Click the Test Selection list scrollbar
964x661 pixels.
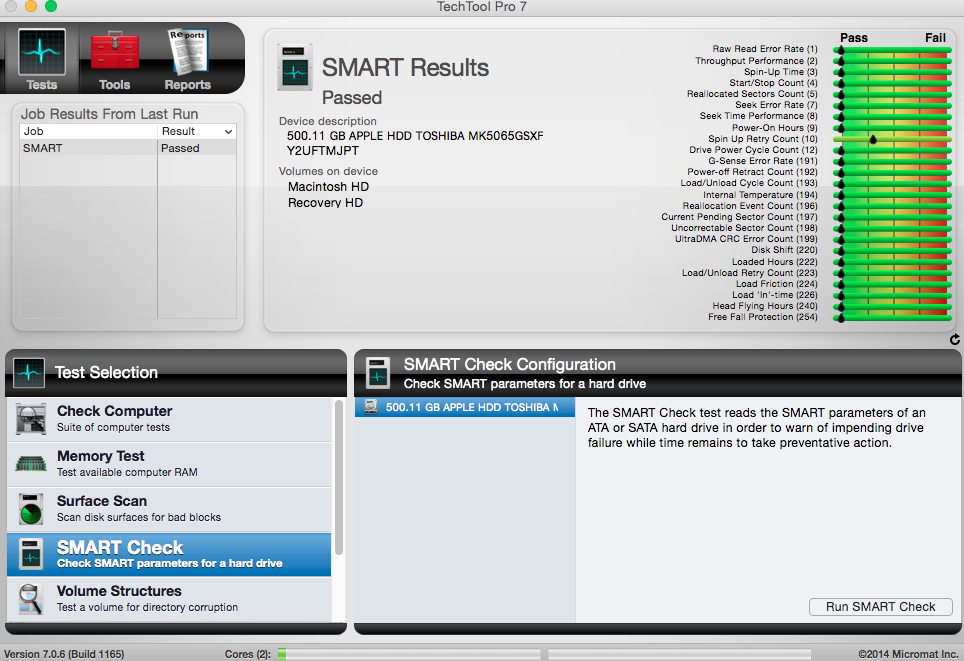(x=339, y=478)
